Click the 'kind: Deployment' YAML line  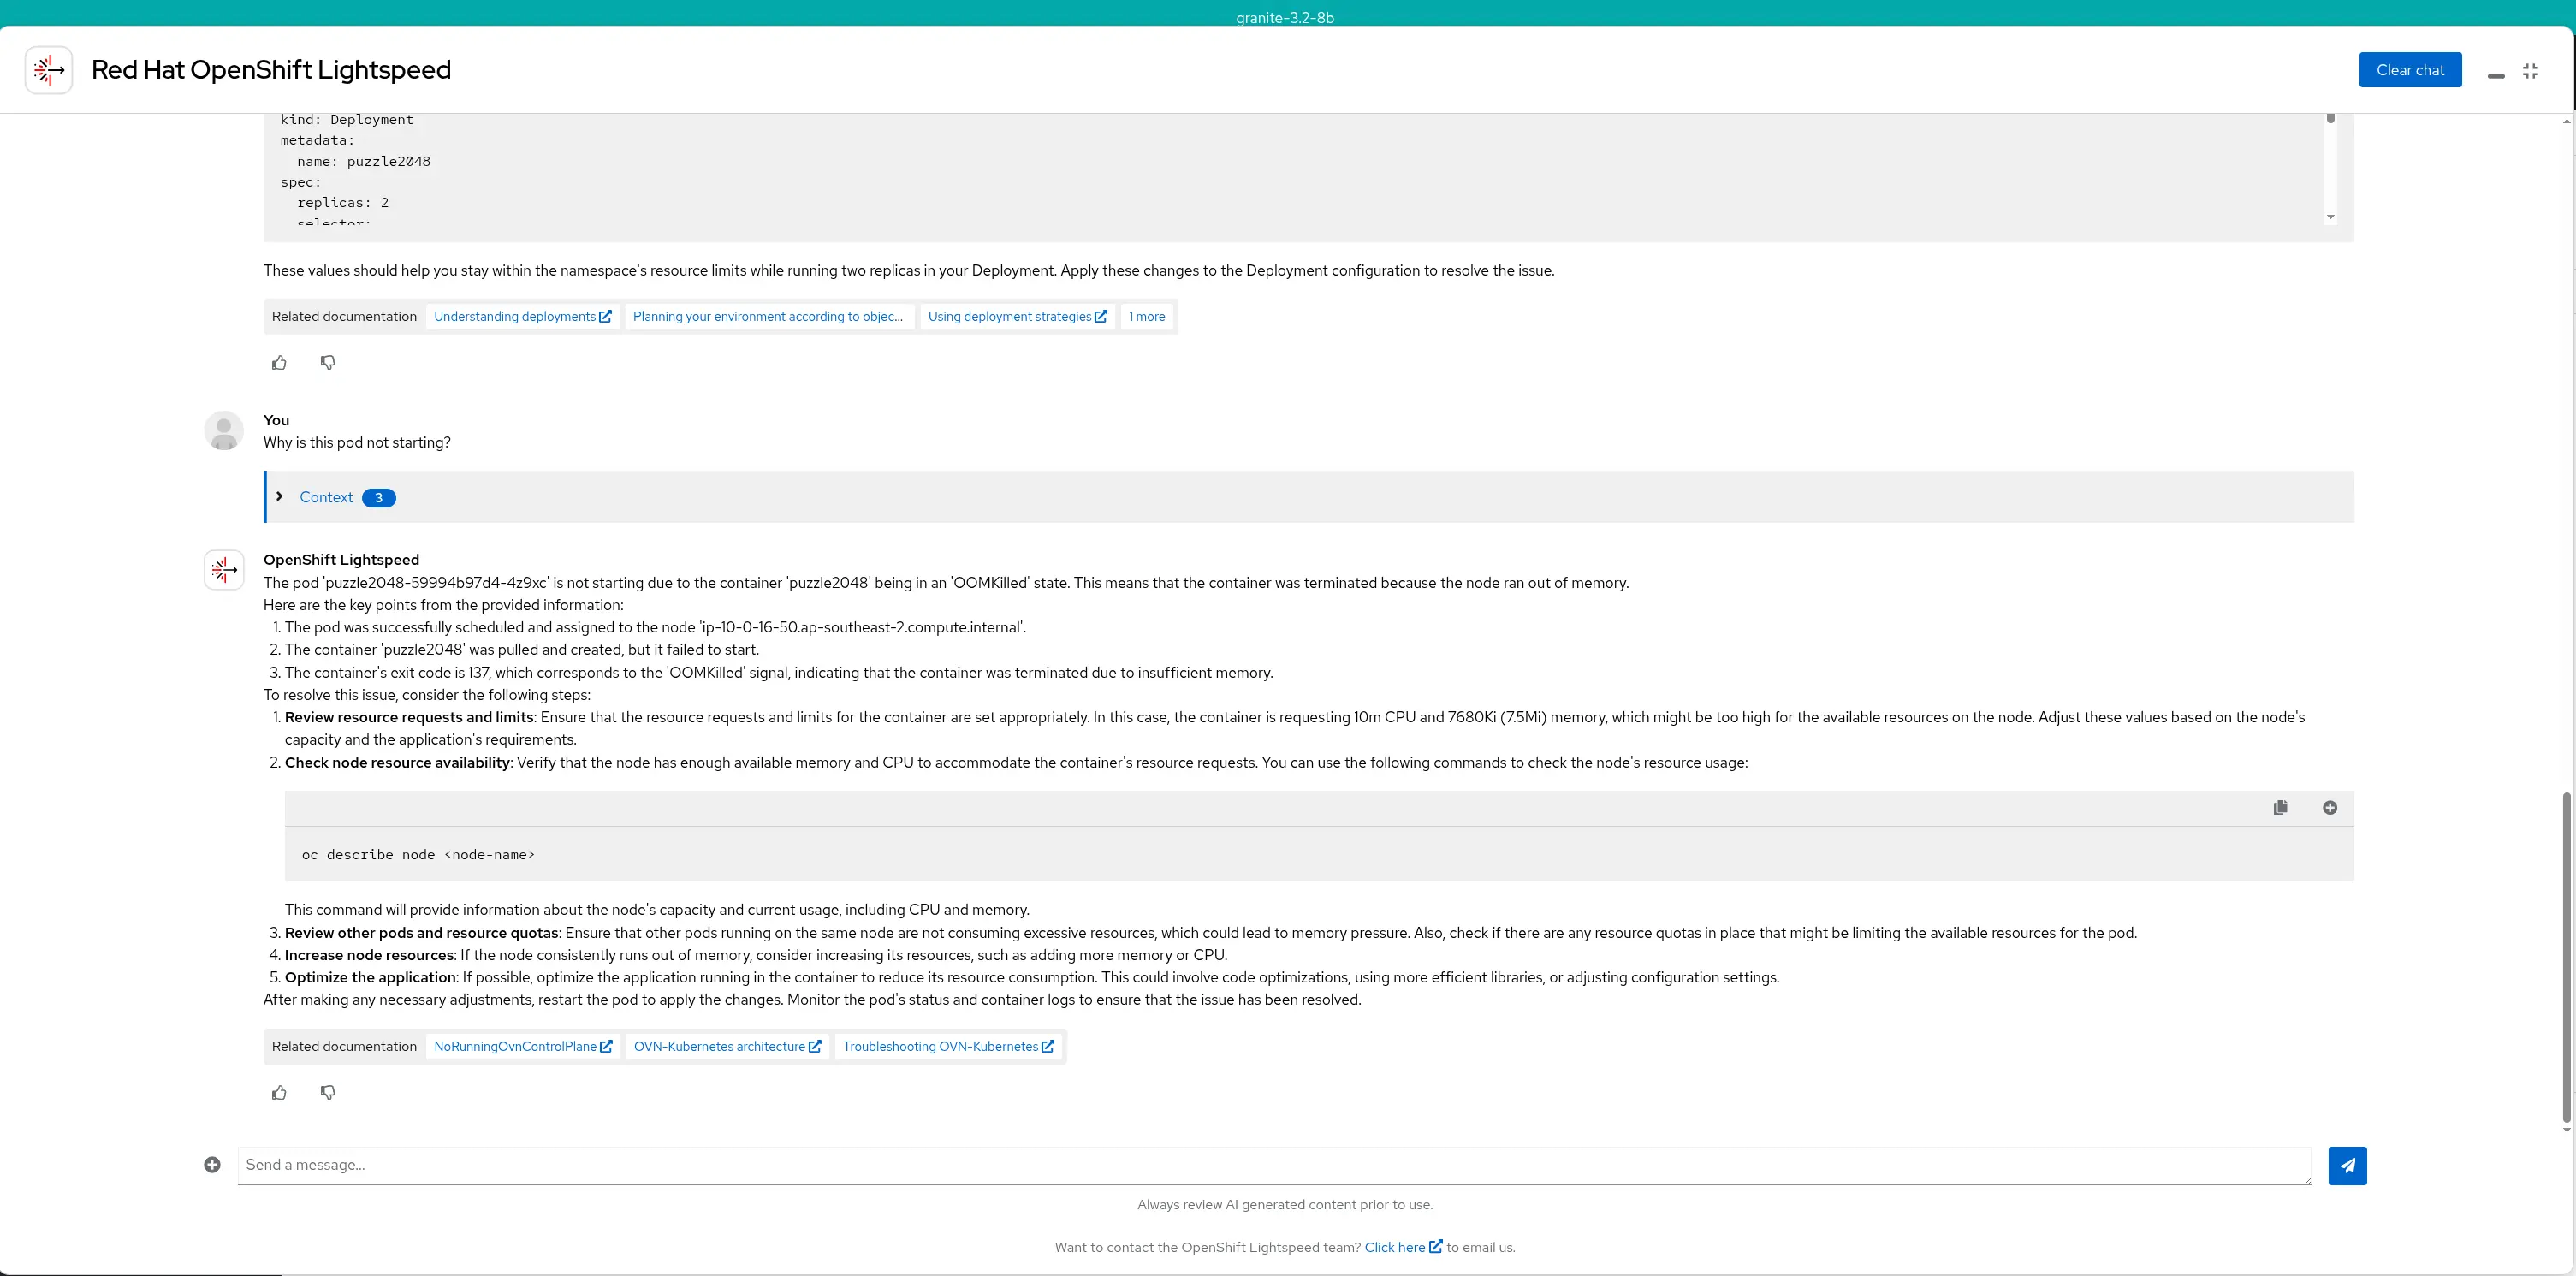click(x=347, y=119)
